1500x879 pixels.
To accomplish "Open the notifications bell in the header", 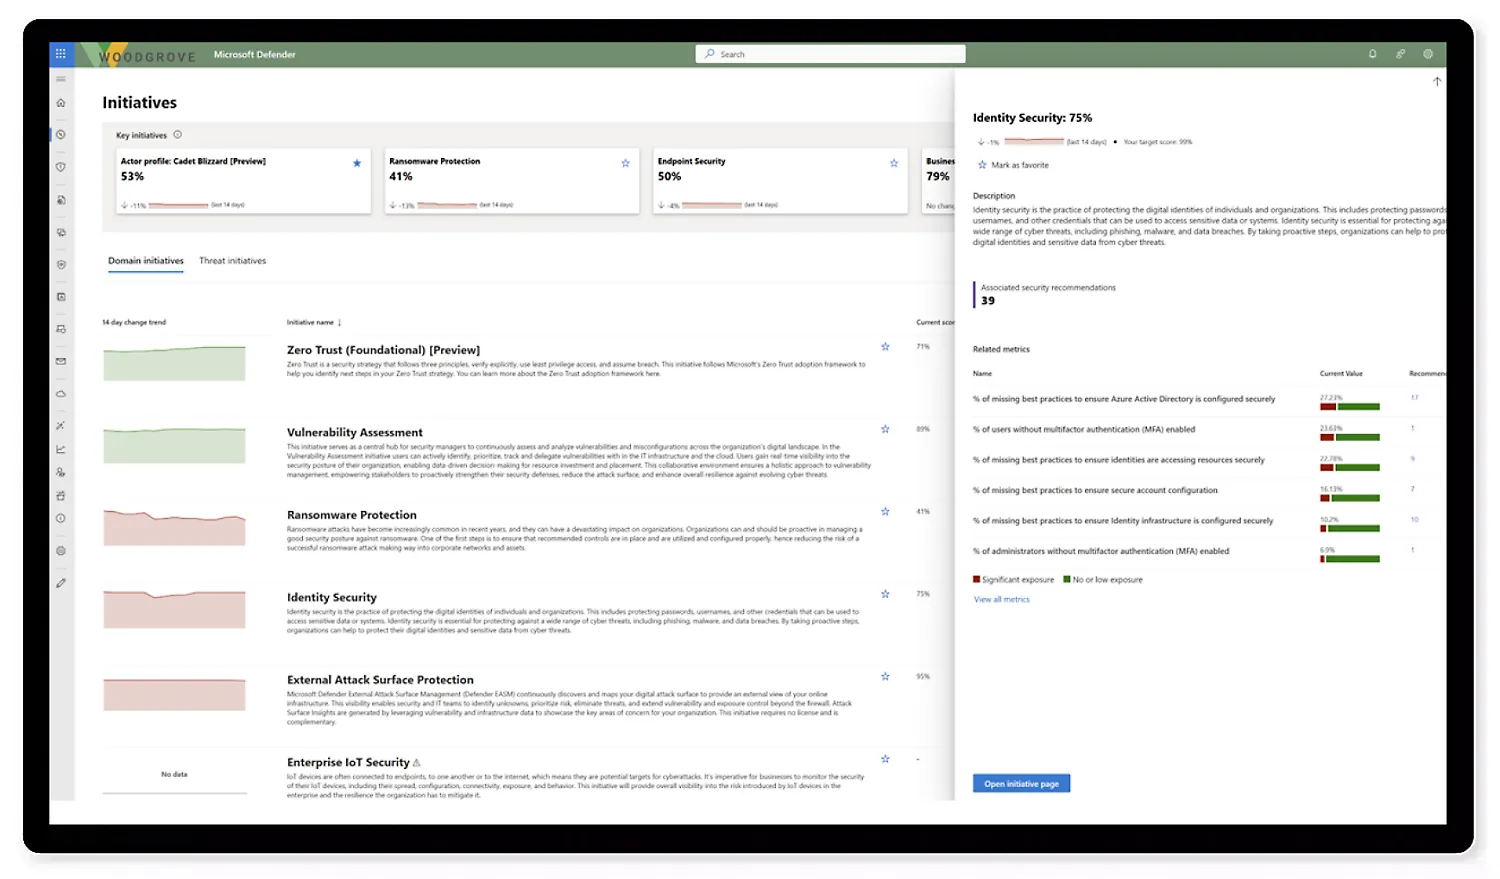I will pos(1373,54).
